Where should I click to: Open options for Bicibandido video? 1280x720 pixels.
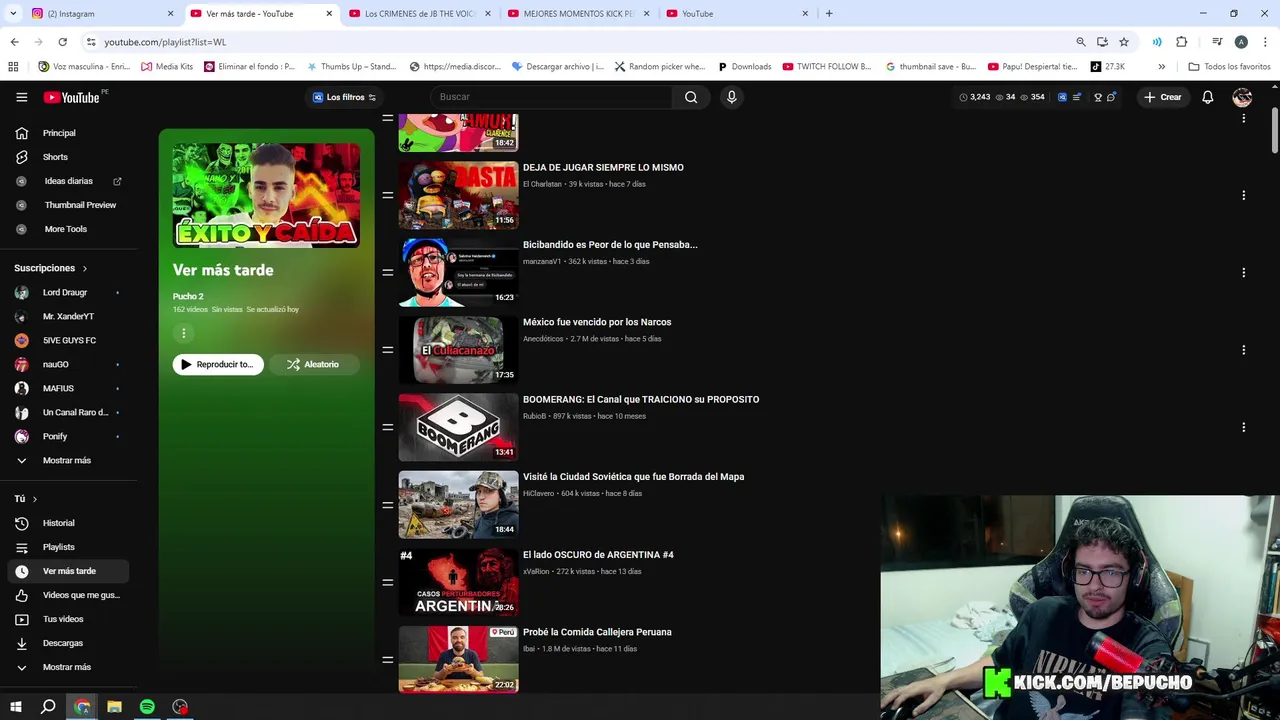point(1243,272)
